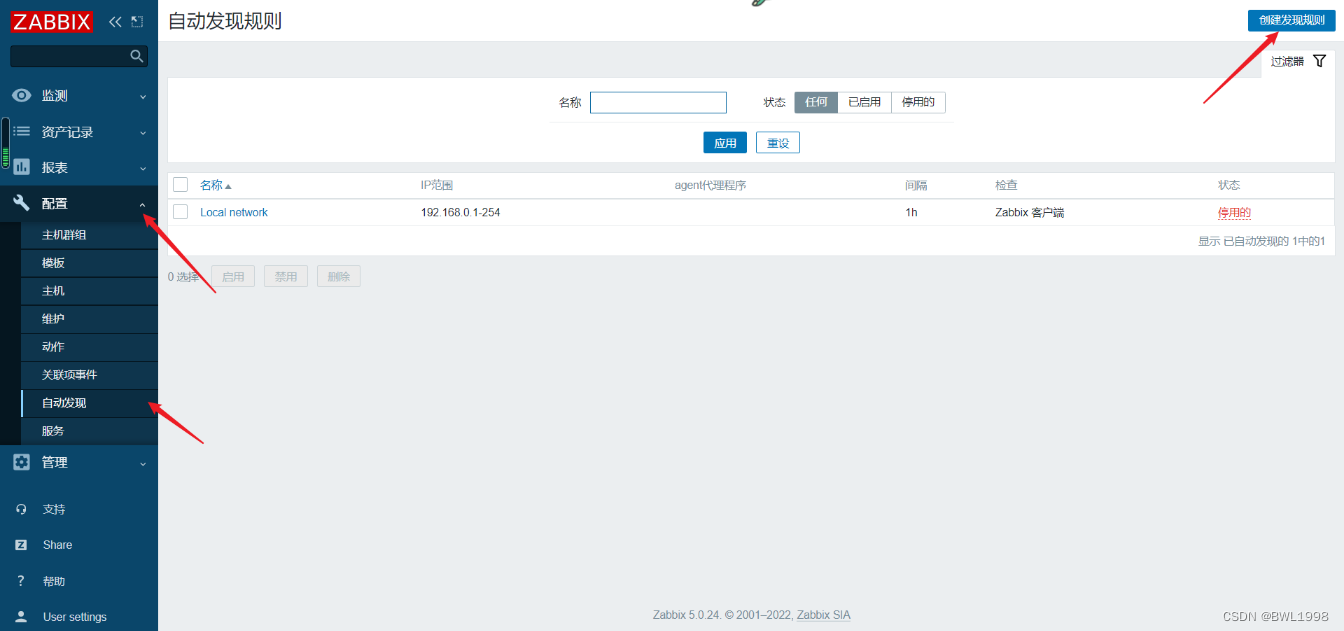
Task: Click the 启用 bulk action button
Action: [233, 276]
